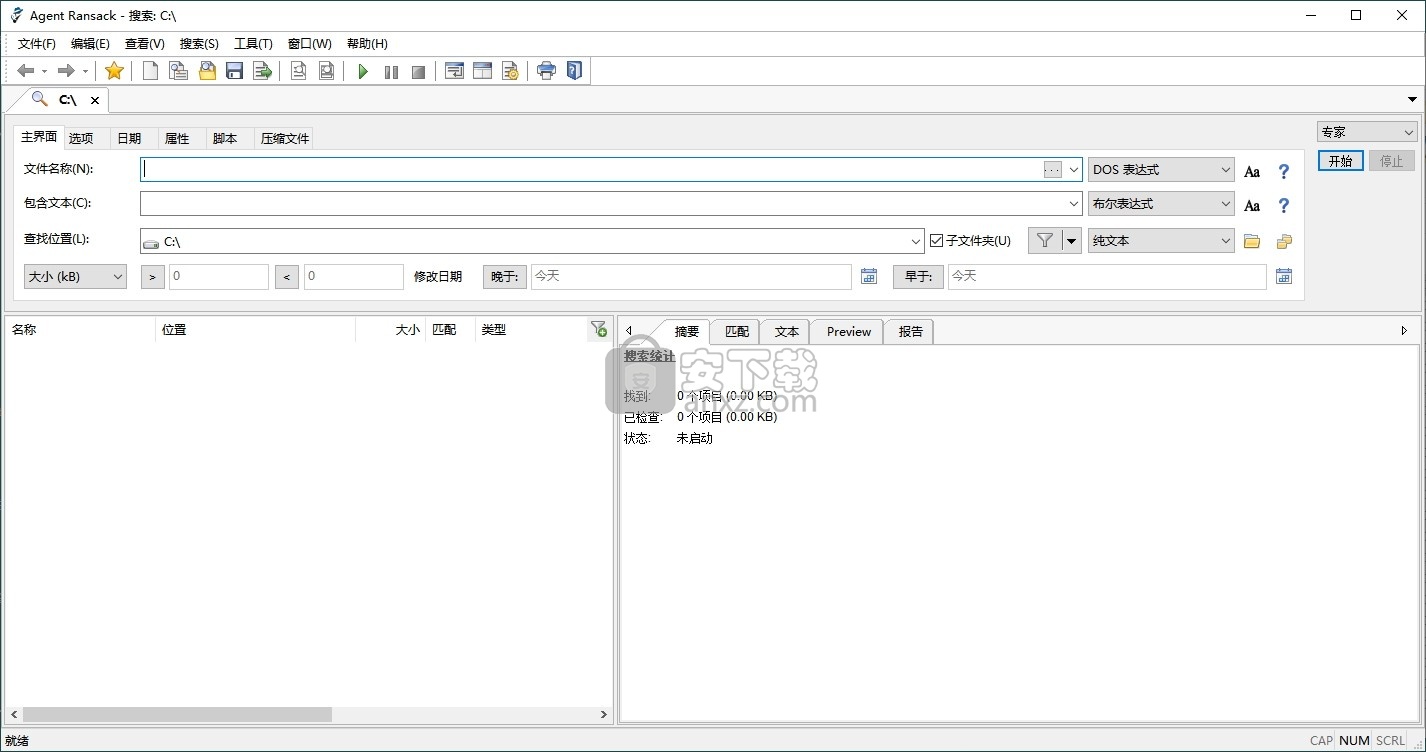This screenshot has width=1426, height=752.
Task: Click the document-over-page toolbar icon
Action: 178,71
